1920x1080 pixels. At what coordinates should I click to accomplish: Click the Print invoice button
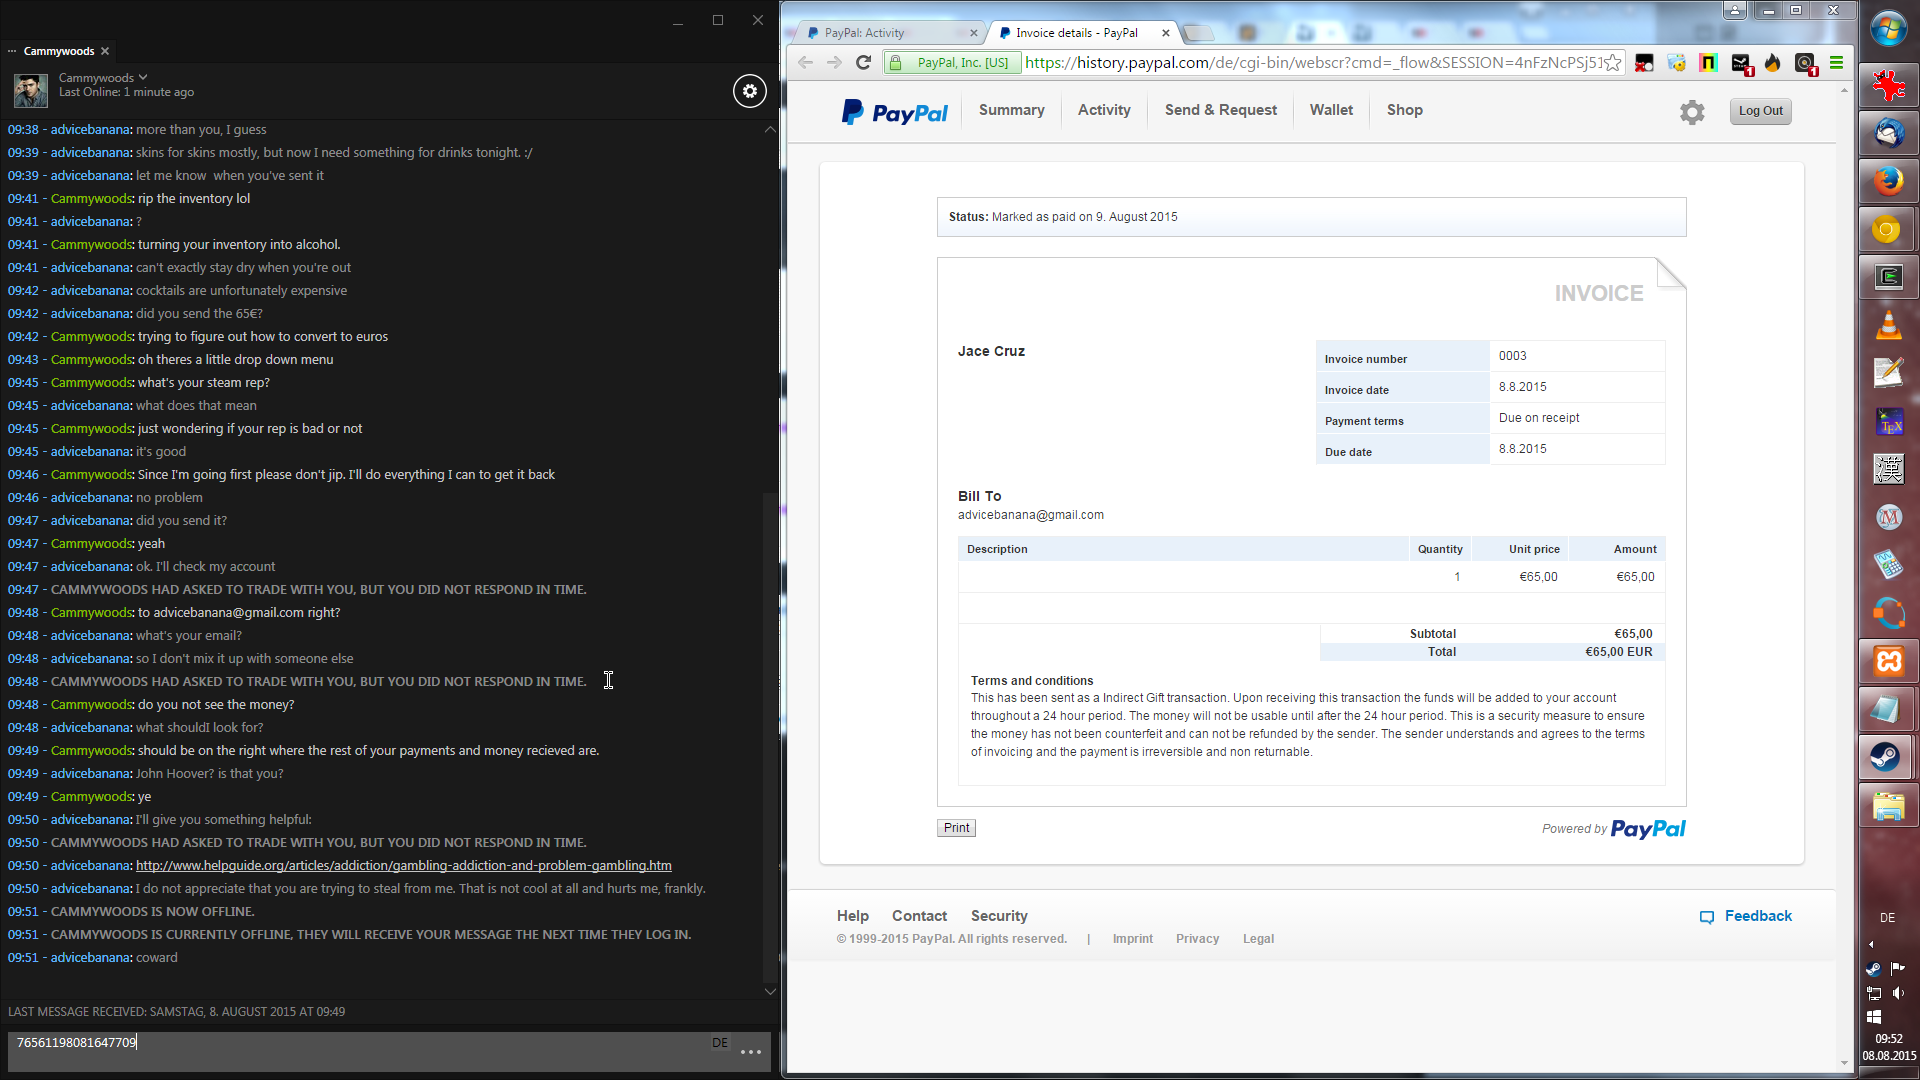coord(956,828)
